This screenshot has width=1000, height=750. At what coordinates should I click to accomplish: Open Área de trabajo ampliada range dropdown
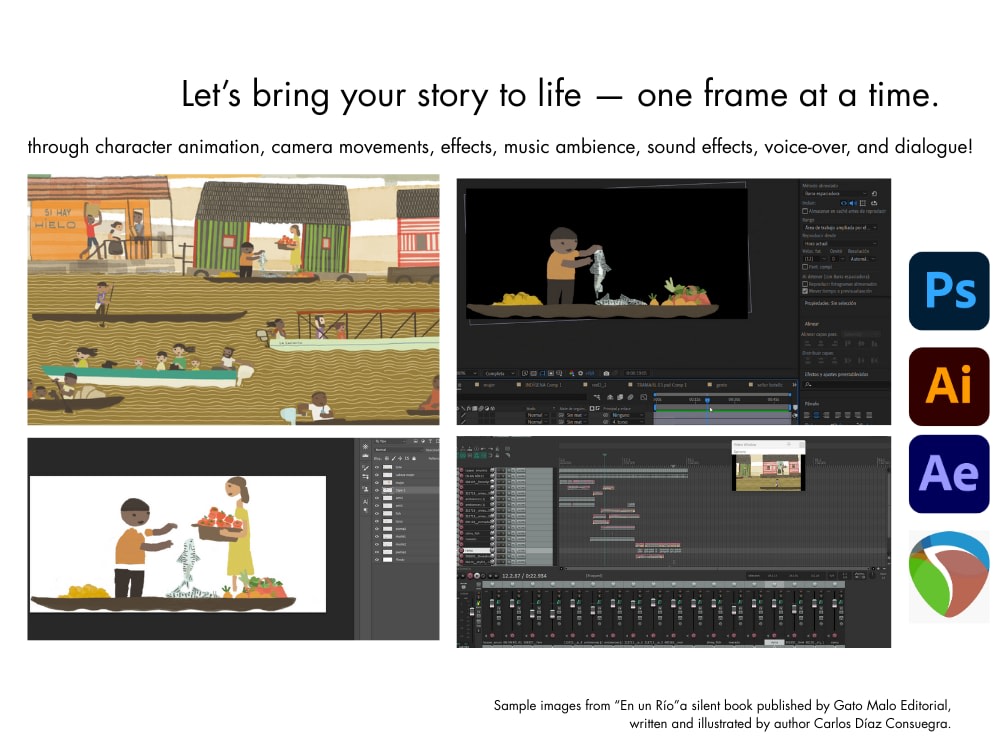(x=841, y=228)
